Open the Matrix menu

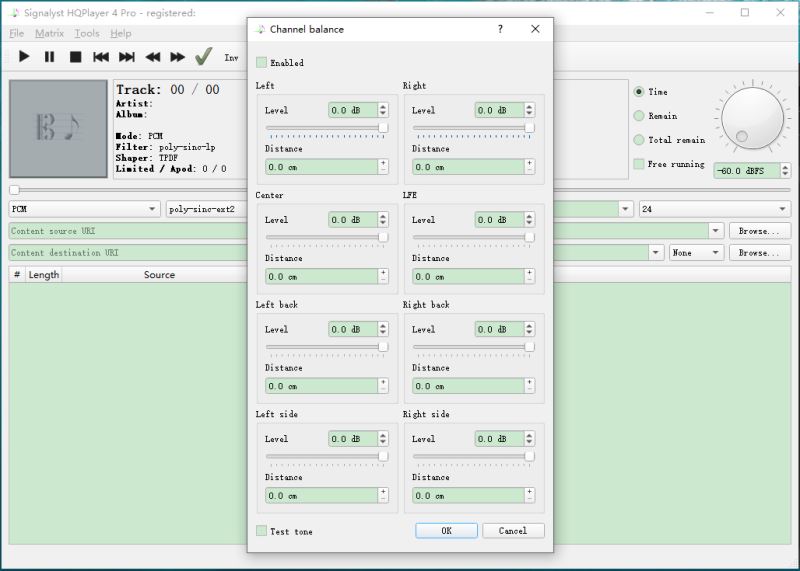click(49, 33)
